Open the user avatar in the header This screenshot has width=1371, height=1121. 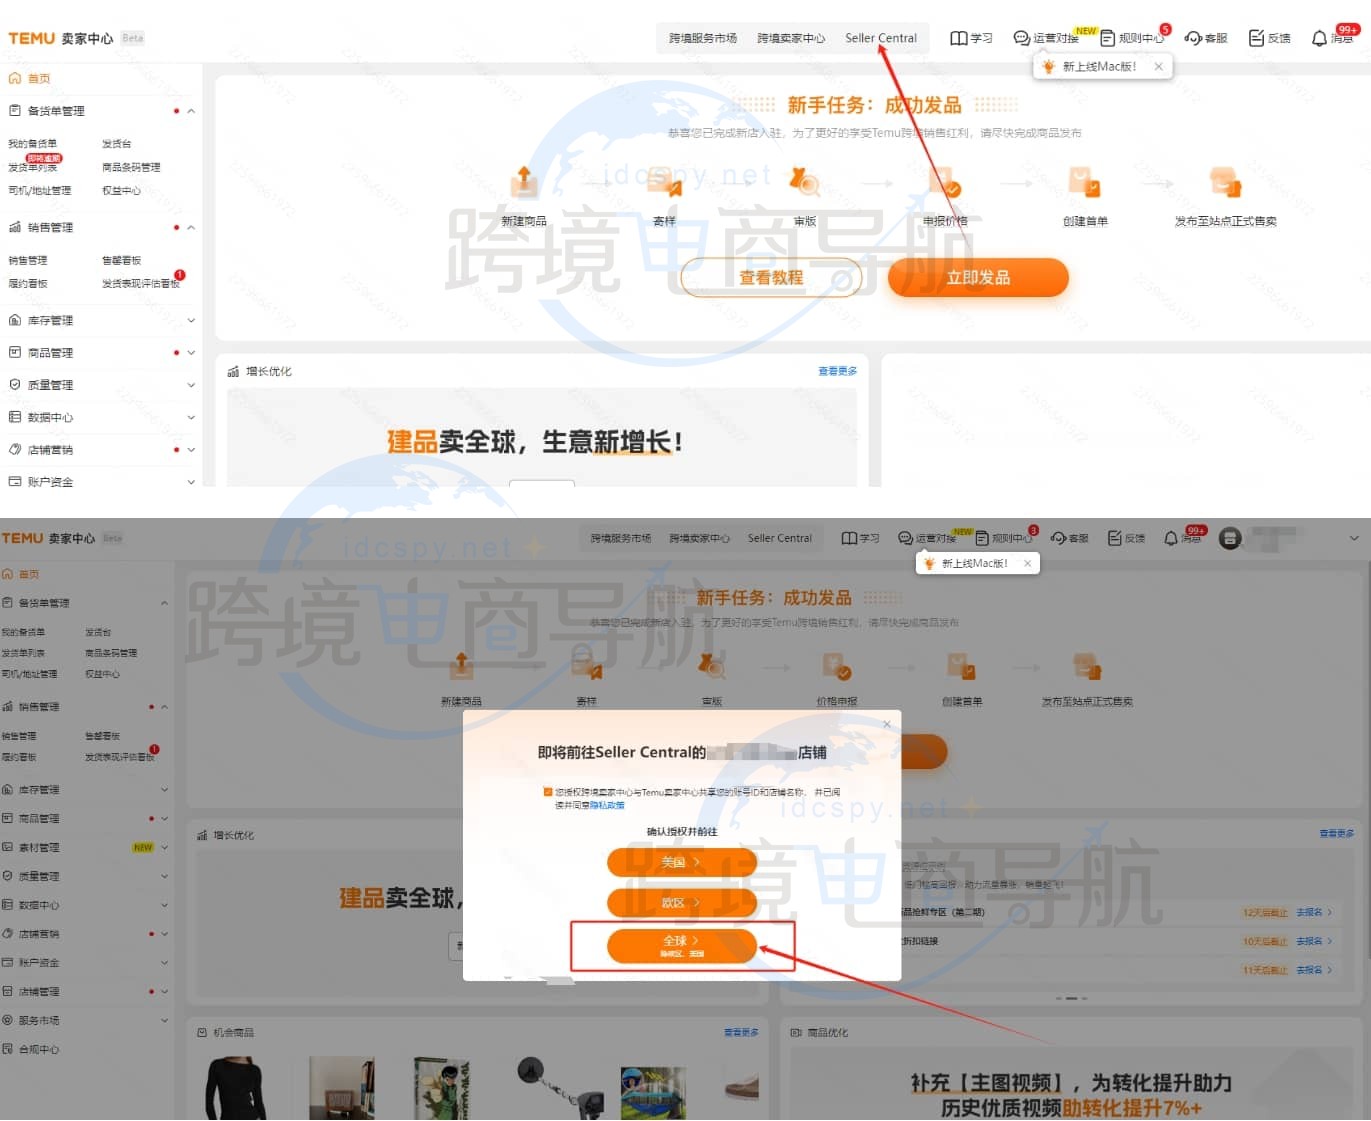pos(1230,538)
